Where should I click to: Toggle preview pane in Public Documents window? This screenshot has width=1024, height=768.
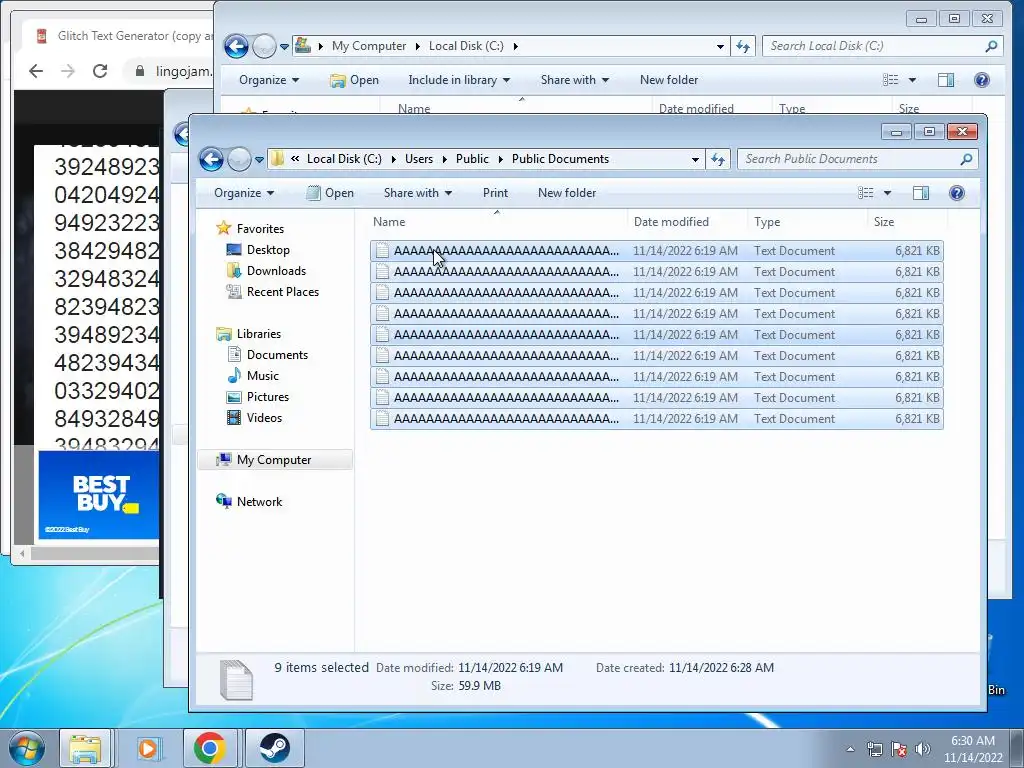coord(921,193)
